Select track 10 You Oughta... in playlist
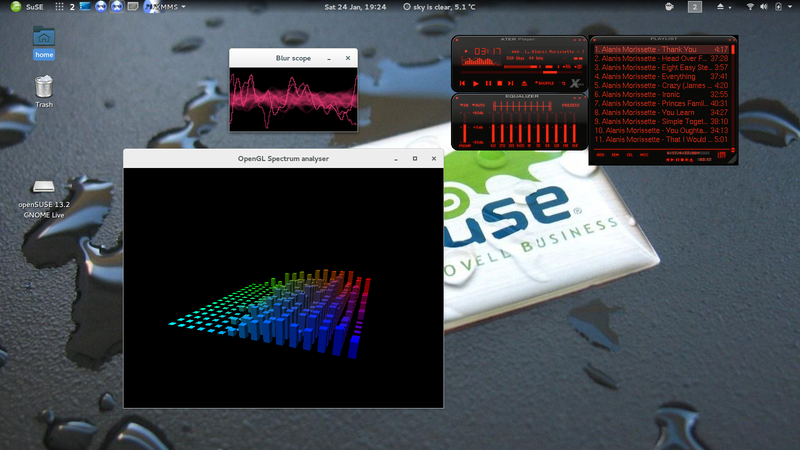800x450 pixels. [x=661, y=131]
